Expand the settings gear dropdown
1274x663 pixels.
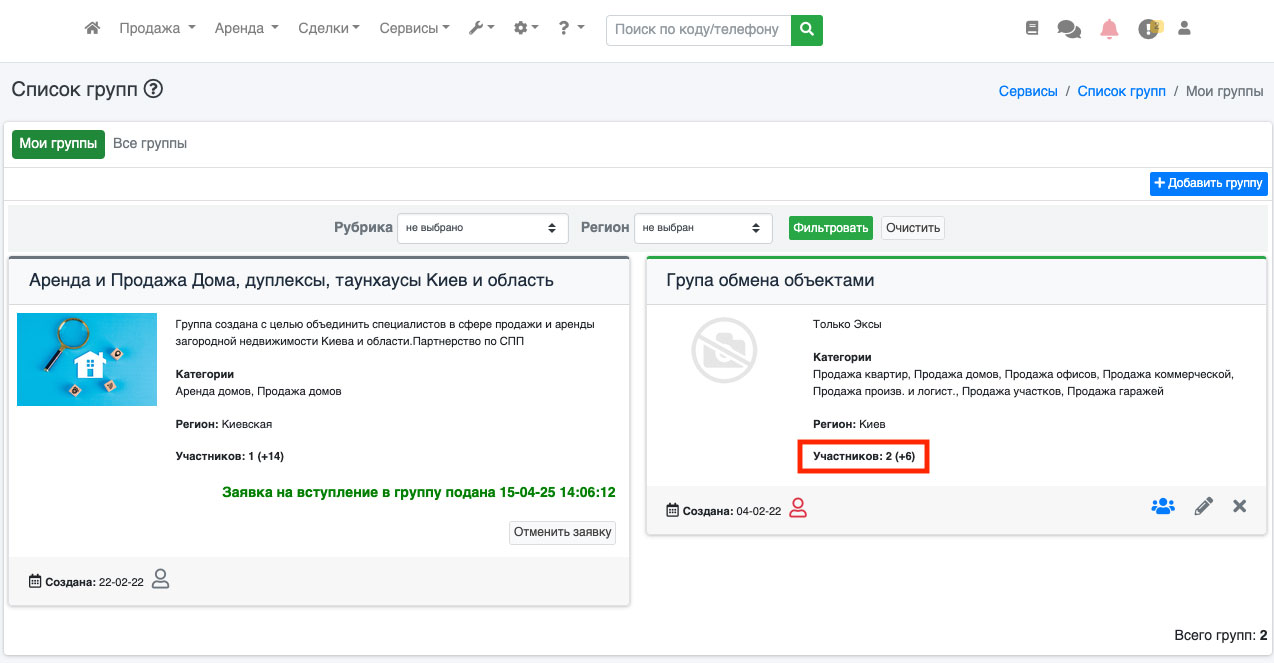pos(526,29)
